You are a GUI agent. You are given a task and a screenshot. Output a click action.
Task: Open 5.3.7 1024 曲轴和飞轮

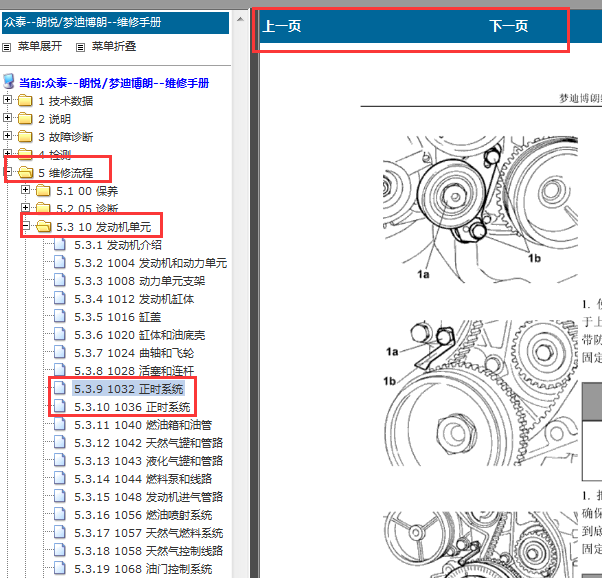pyautogui.click(x=134, y=353)
